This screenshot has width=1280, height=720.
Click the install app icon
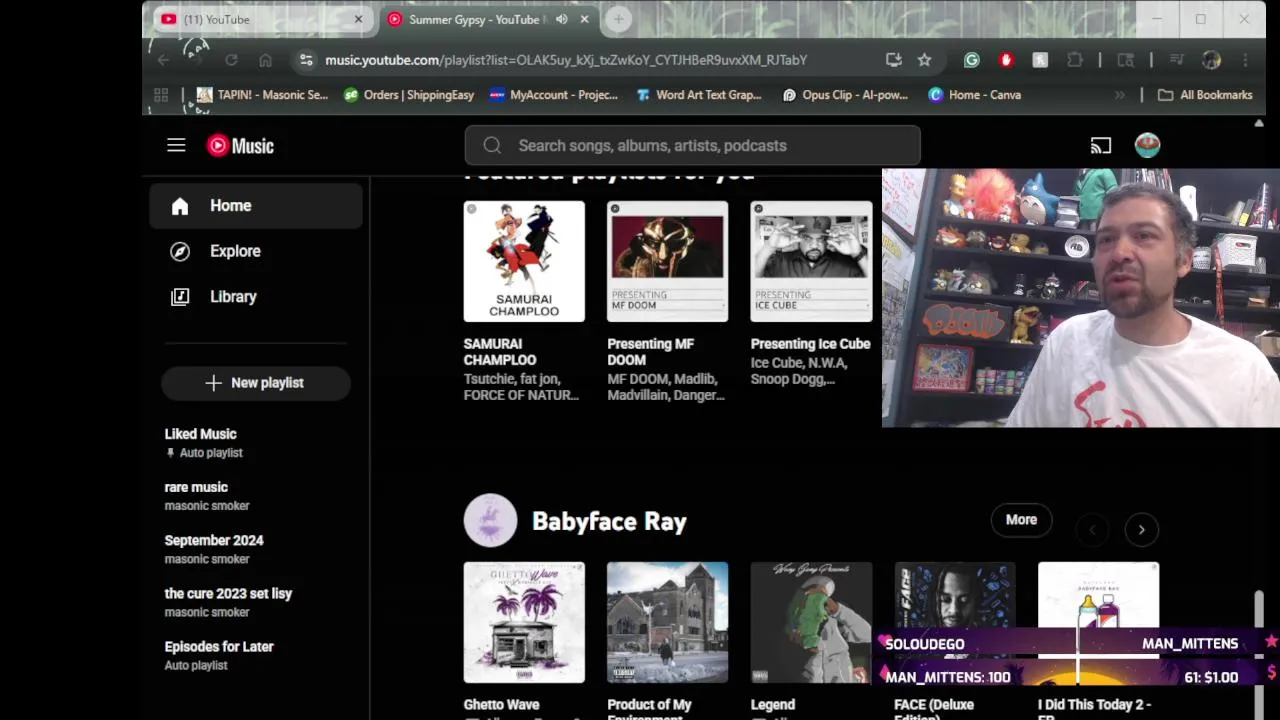point(893,60)
